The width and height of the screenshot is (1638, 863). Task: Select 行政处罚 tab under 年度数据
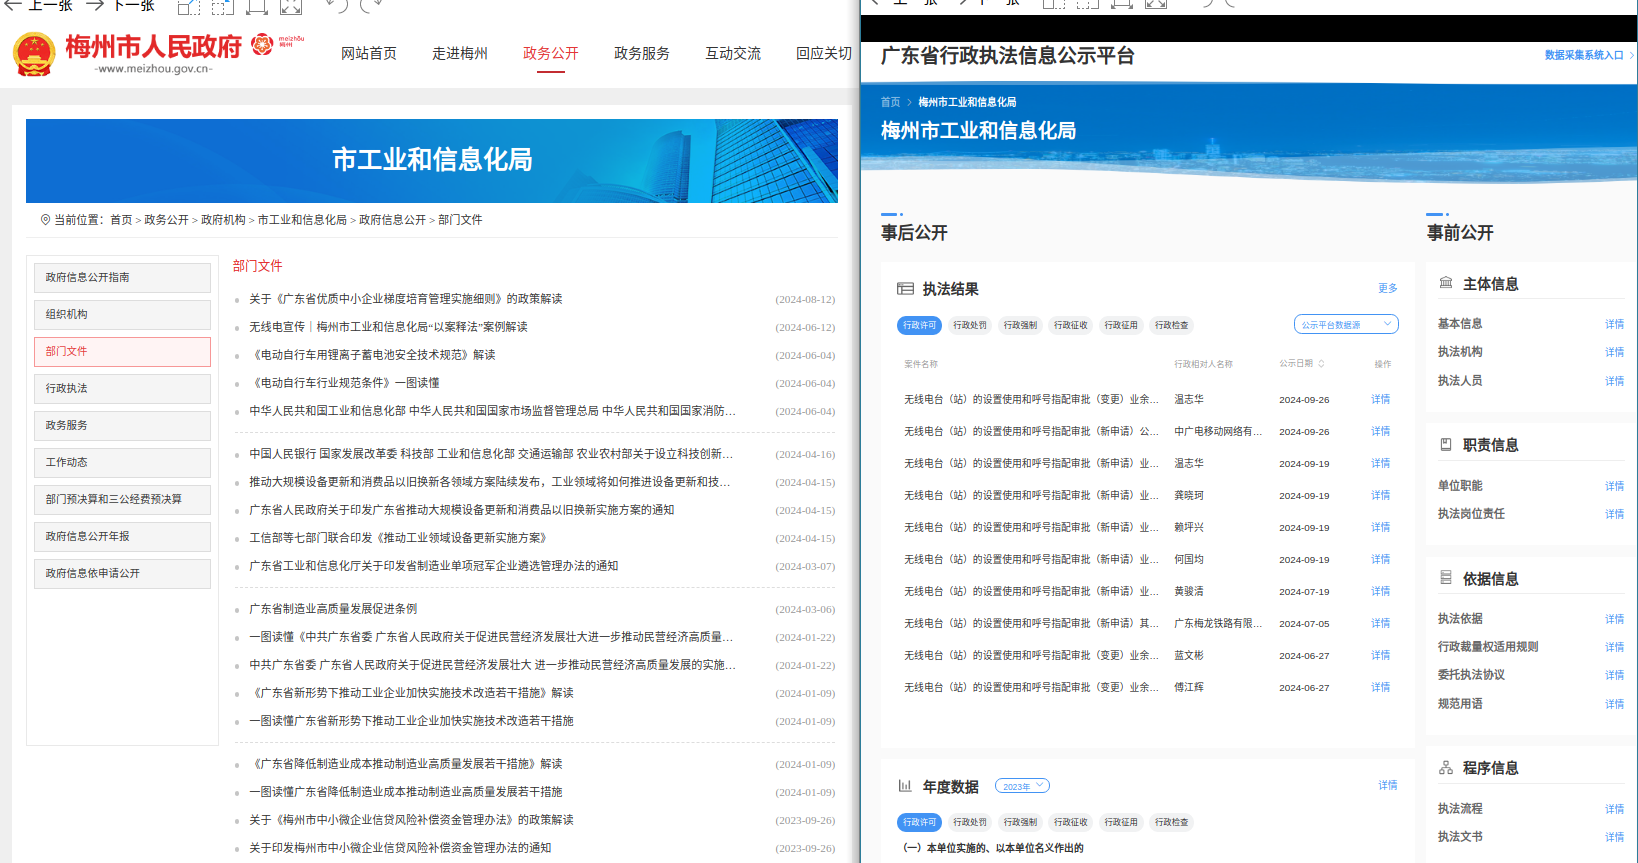point(970,822)
